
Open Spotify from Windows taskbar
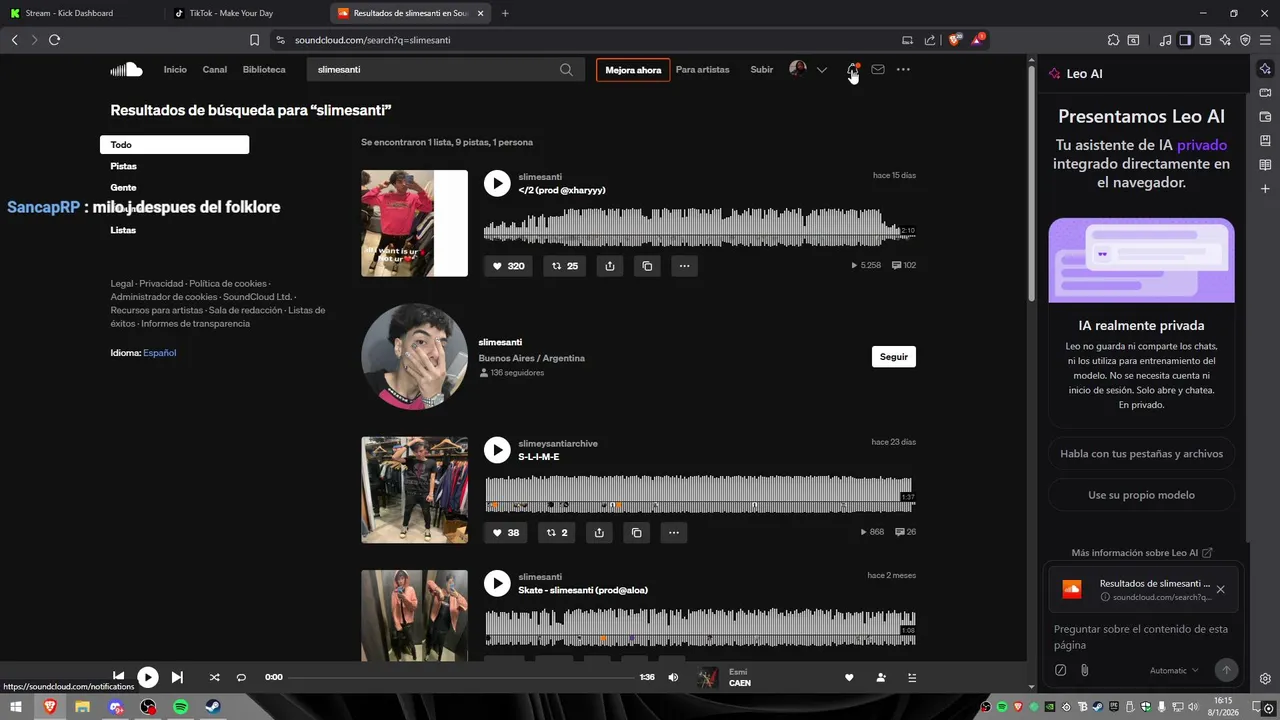[181, 707]
